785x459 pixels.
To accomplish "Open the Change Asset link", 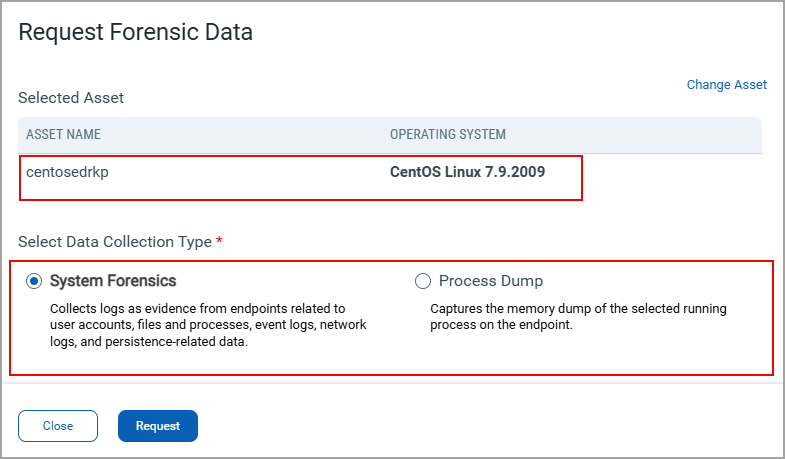I will click(726, 85).
